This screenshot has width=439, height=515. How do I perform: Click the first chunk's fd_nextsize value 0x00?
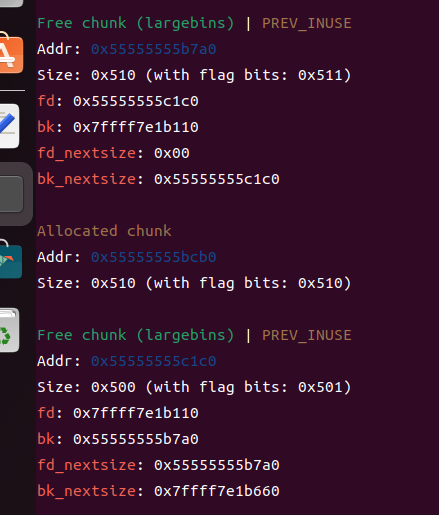coord(172,153)
